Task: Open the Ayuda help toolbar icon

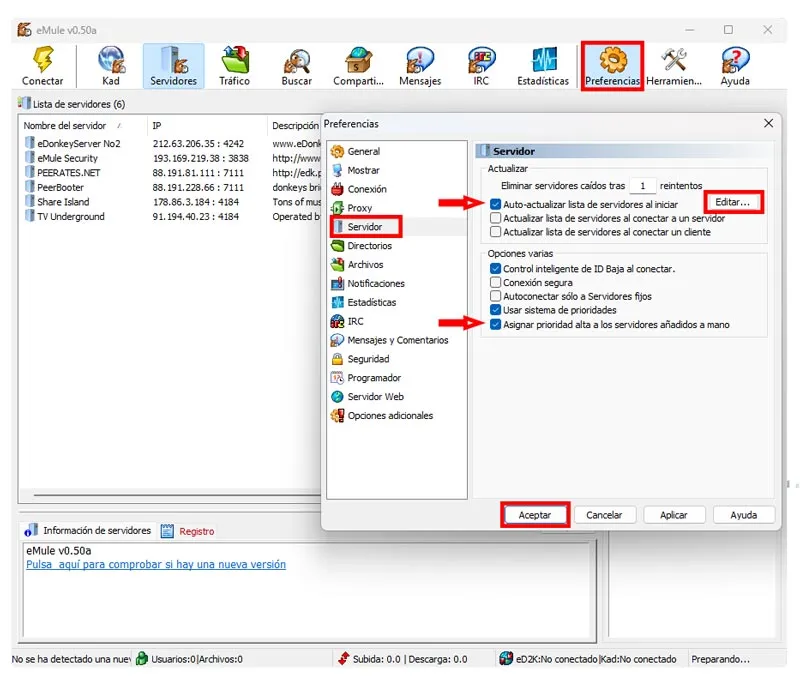Action: click(x=735, y=66)
